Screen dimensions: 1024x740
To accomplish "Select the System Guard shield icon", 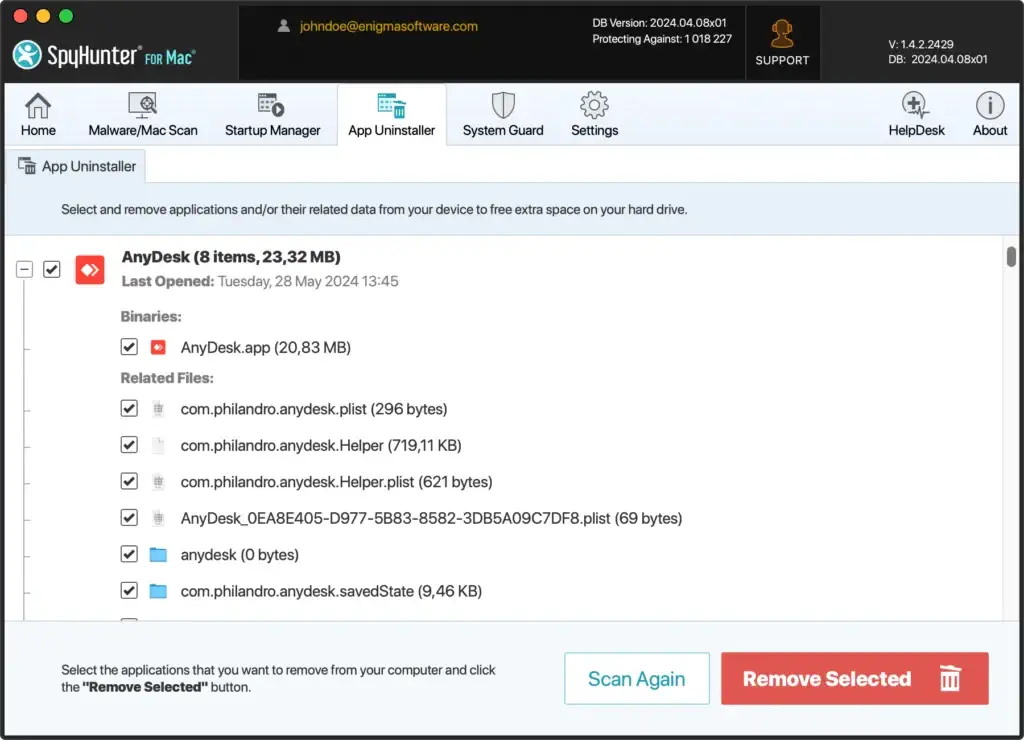I will 501,105.
